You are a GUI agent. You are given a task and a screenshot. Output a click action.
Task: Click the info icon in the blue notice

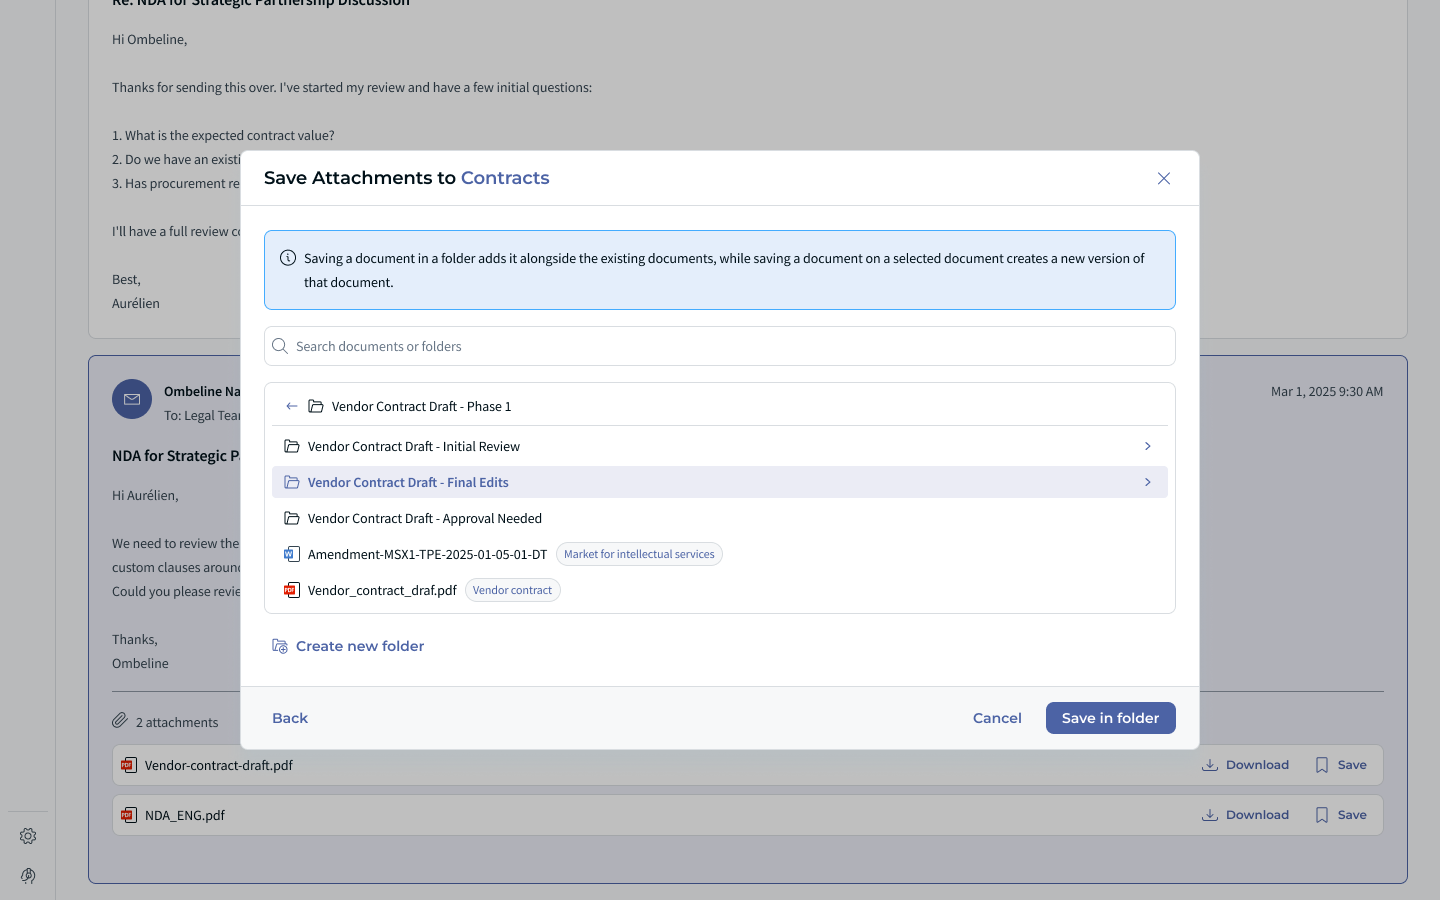click(x=288, y=258)
